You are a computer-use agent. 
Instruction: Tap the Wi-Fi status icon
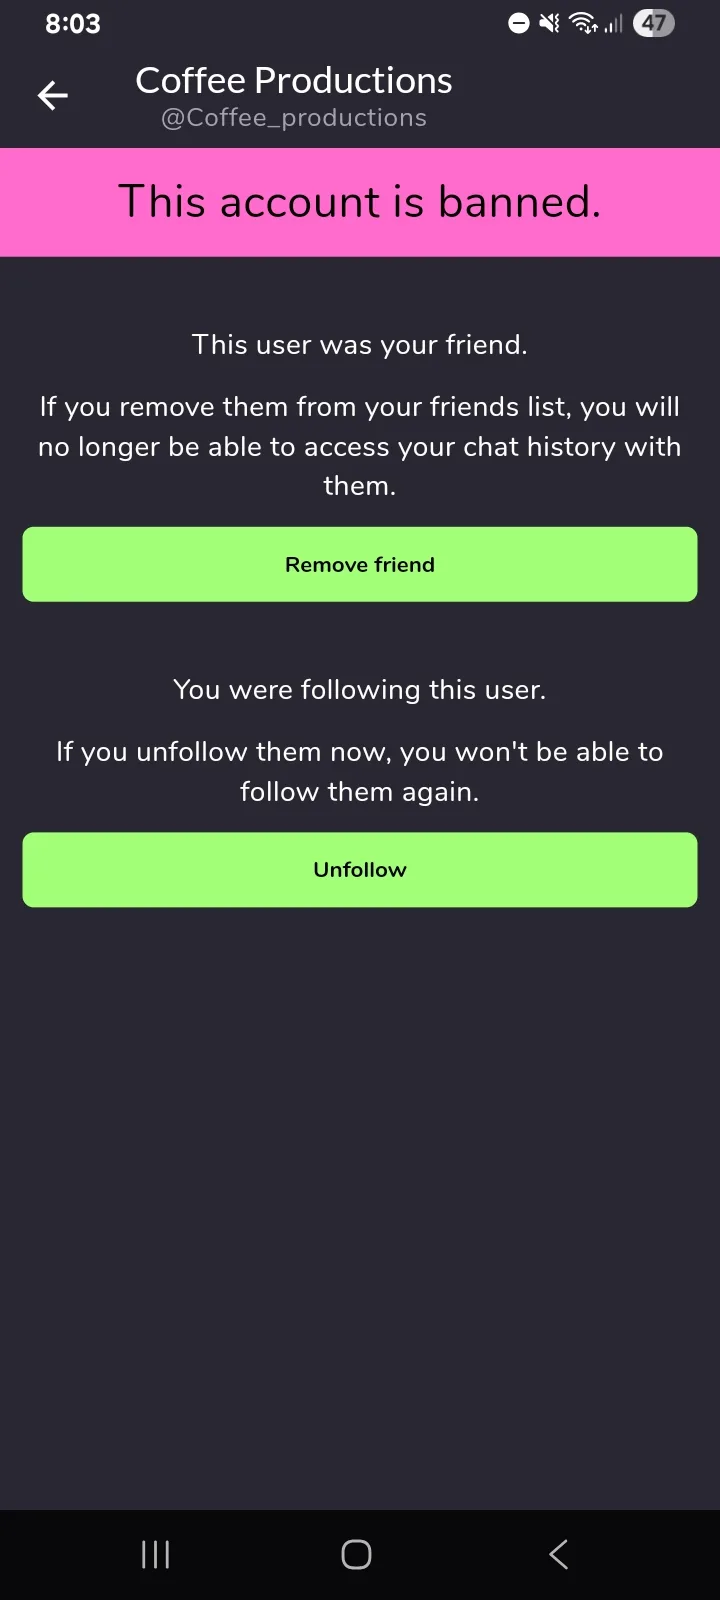[x=583, y=23]
